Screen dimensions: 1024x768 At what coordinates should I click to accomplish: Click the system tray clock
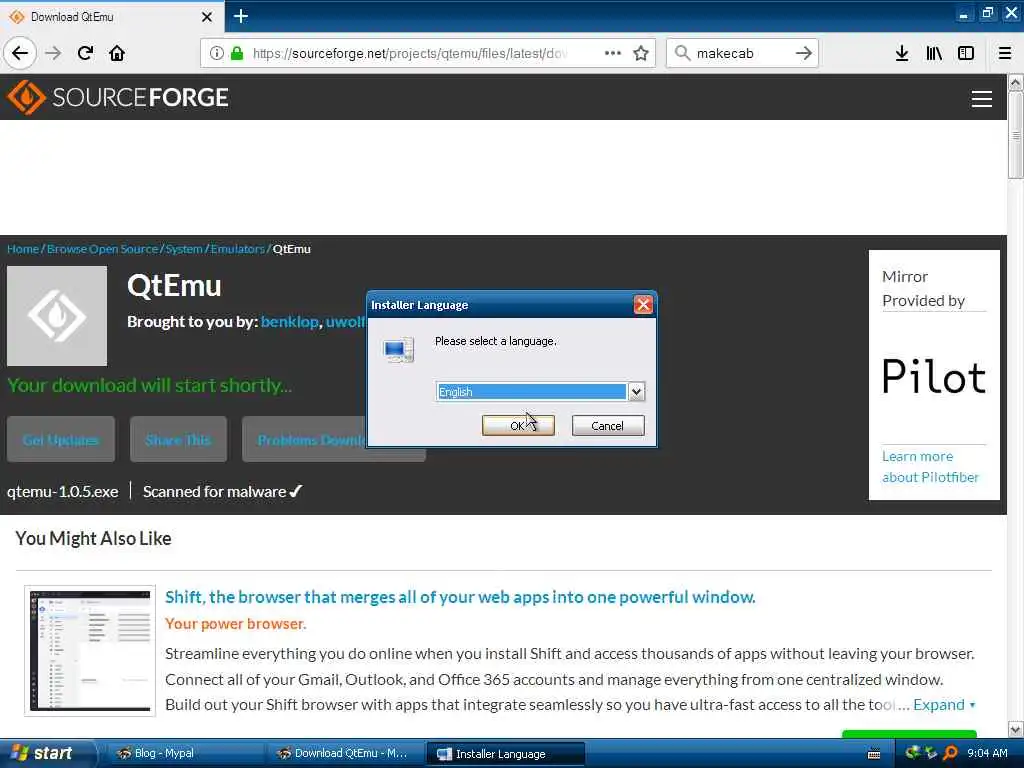coord(987,753)
